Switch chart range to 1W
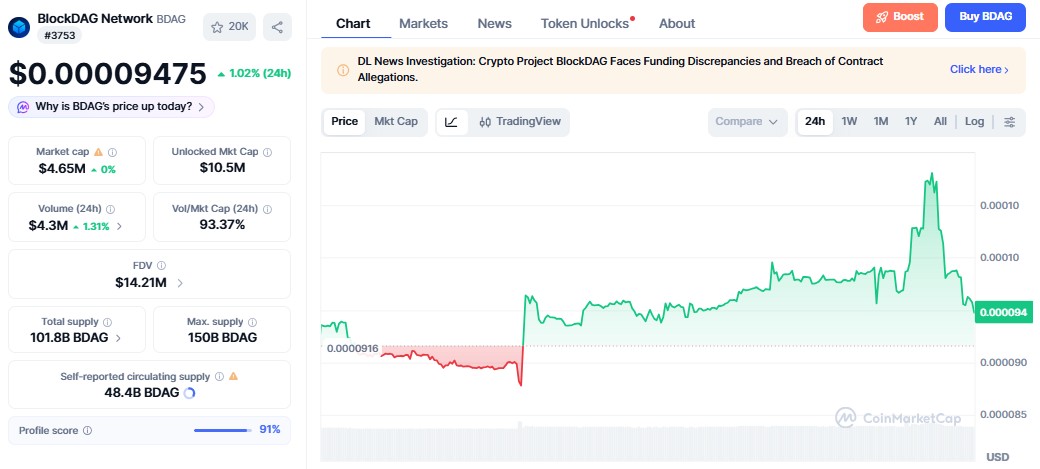This screenshot has width=1040, height=469. [x=849, y=121]
